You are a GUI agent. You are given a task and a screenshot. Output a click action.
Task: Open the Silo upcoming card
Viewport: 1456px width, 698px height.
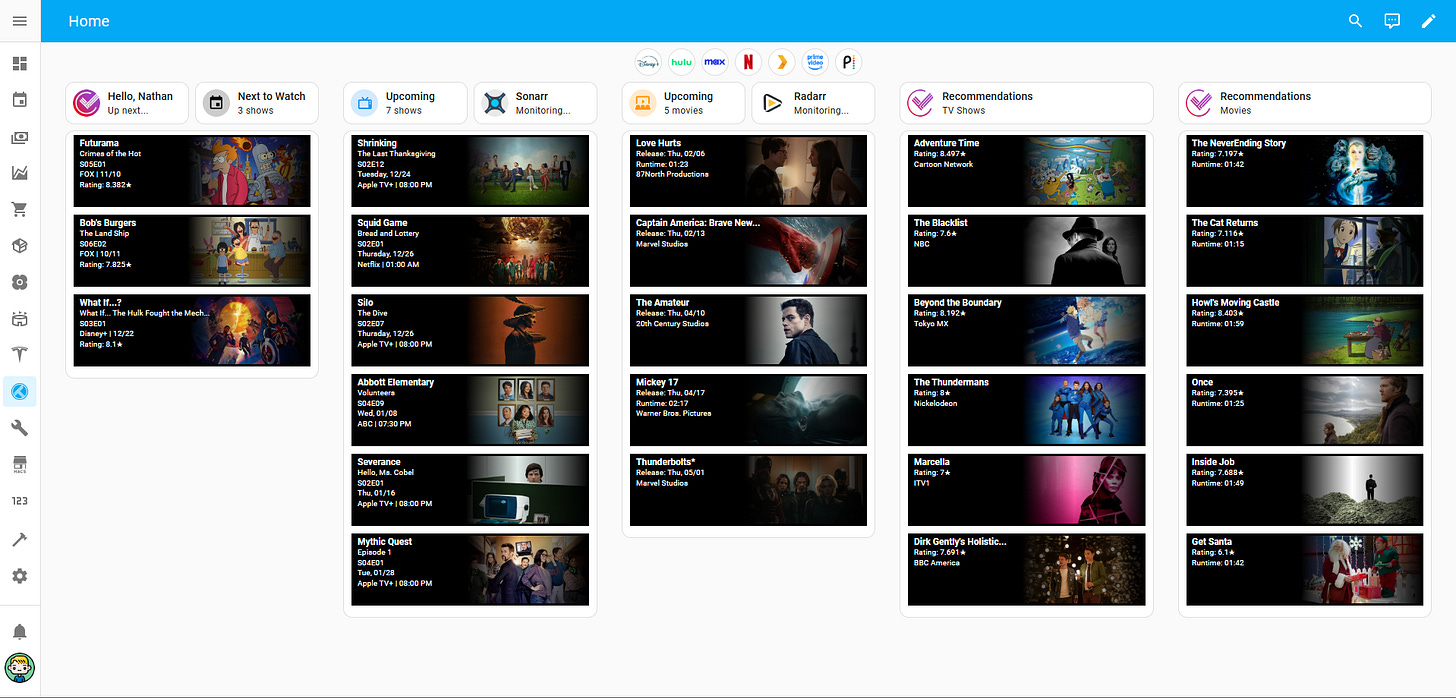pyautogui.click(x=470, y=330)
